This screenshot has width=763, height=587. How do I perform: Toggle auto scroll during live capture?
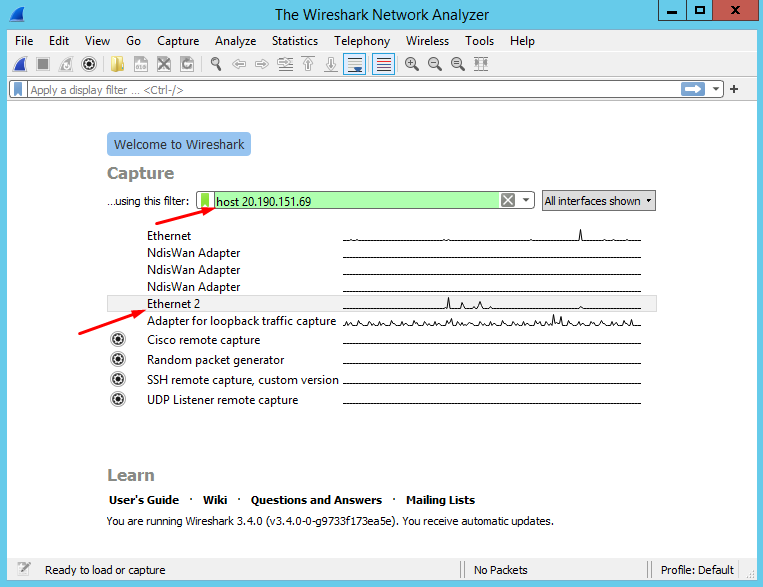[355, 64]
